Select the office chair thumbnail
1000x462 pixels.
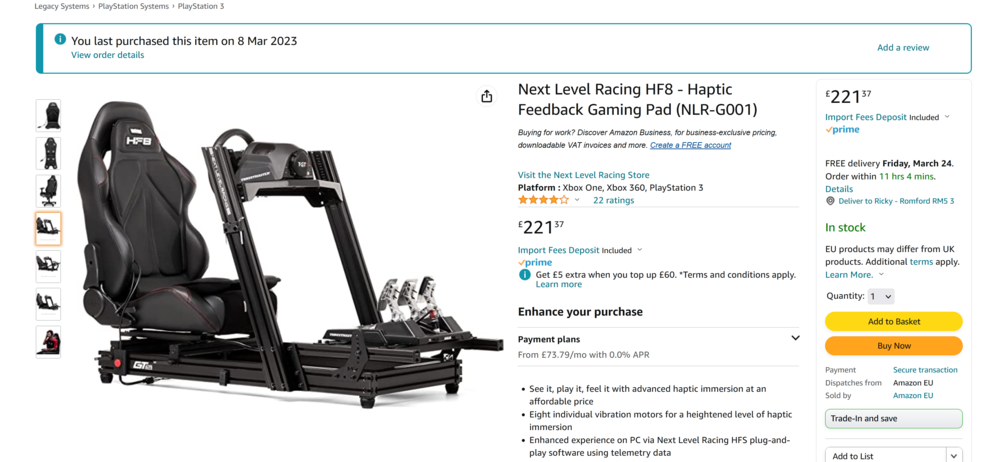tap(48, 191)
